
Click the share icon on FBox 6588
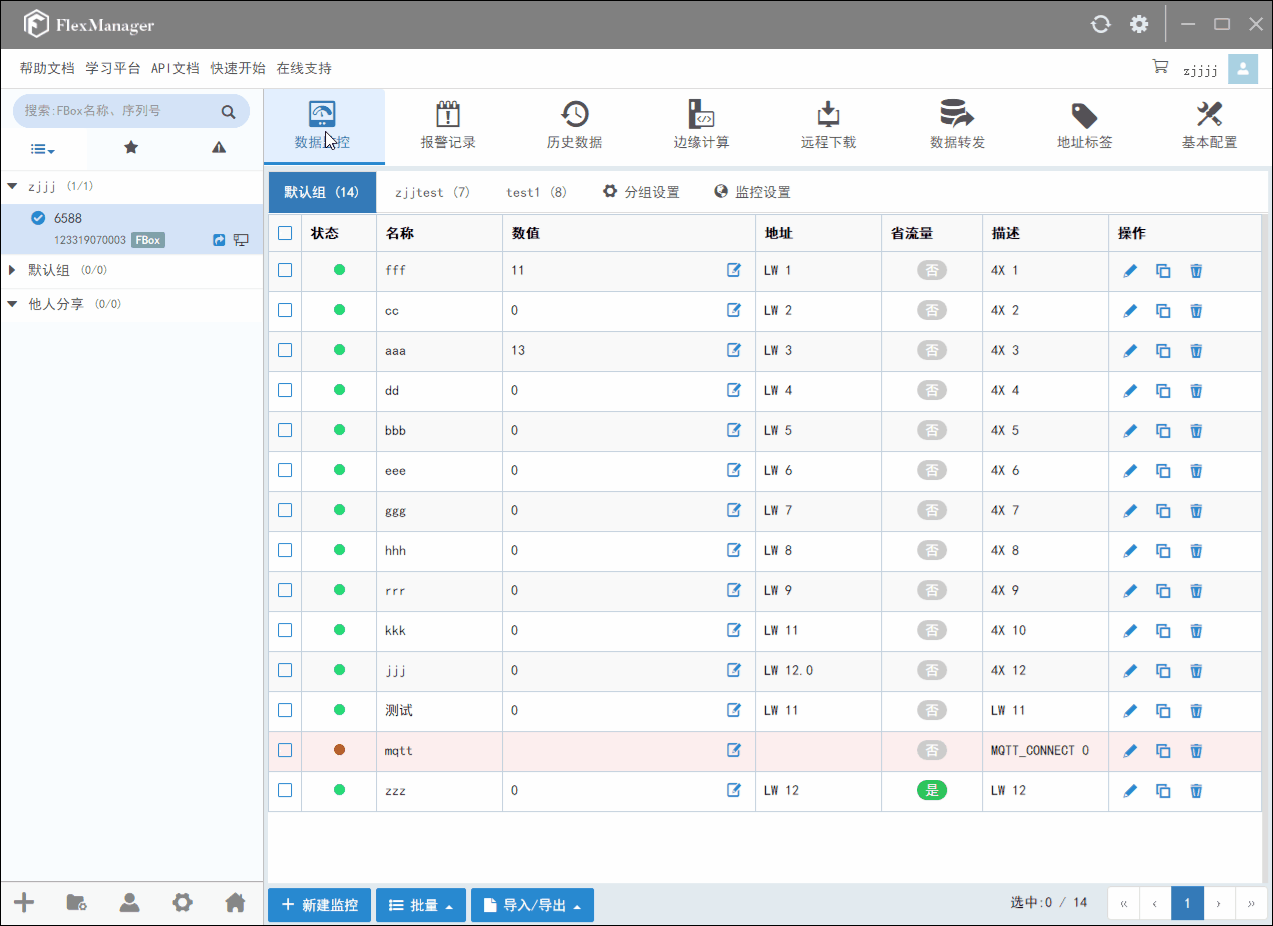[219, 240]
